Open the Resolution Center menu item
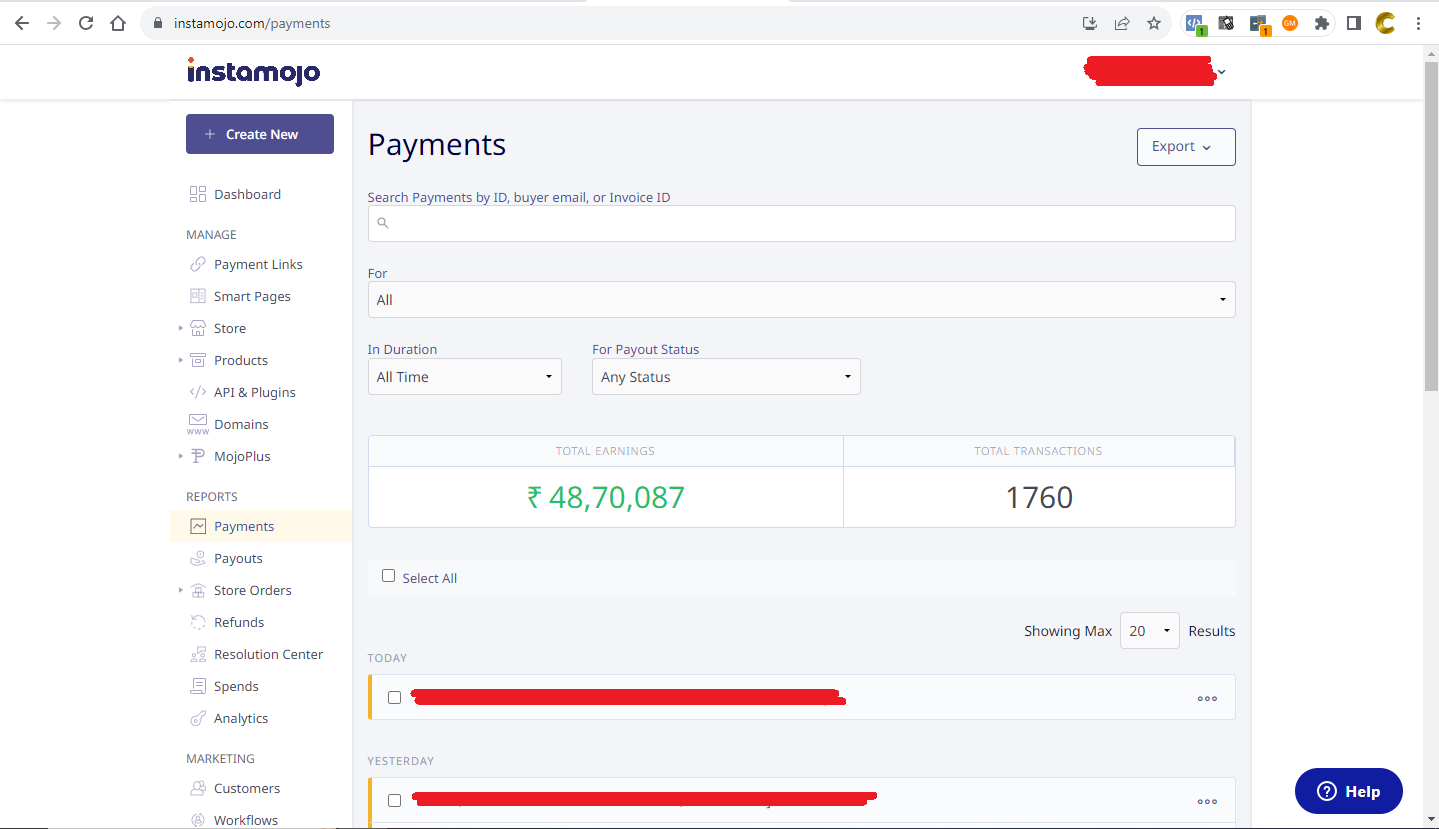 pyautogui.click(x=268, y=654)
